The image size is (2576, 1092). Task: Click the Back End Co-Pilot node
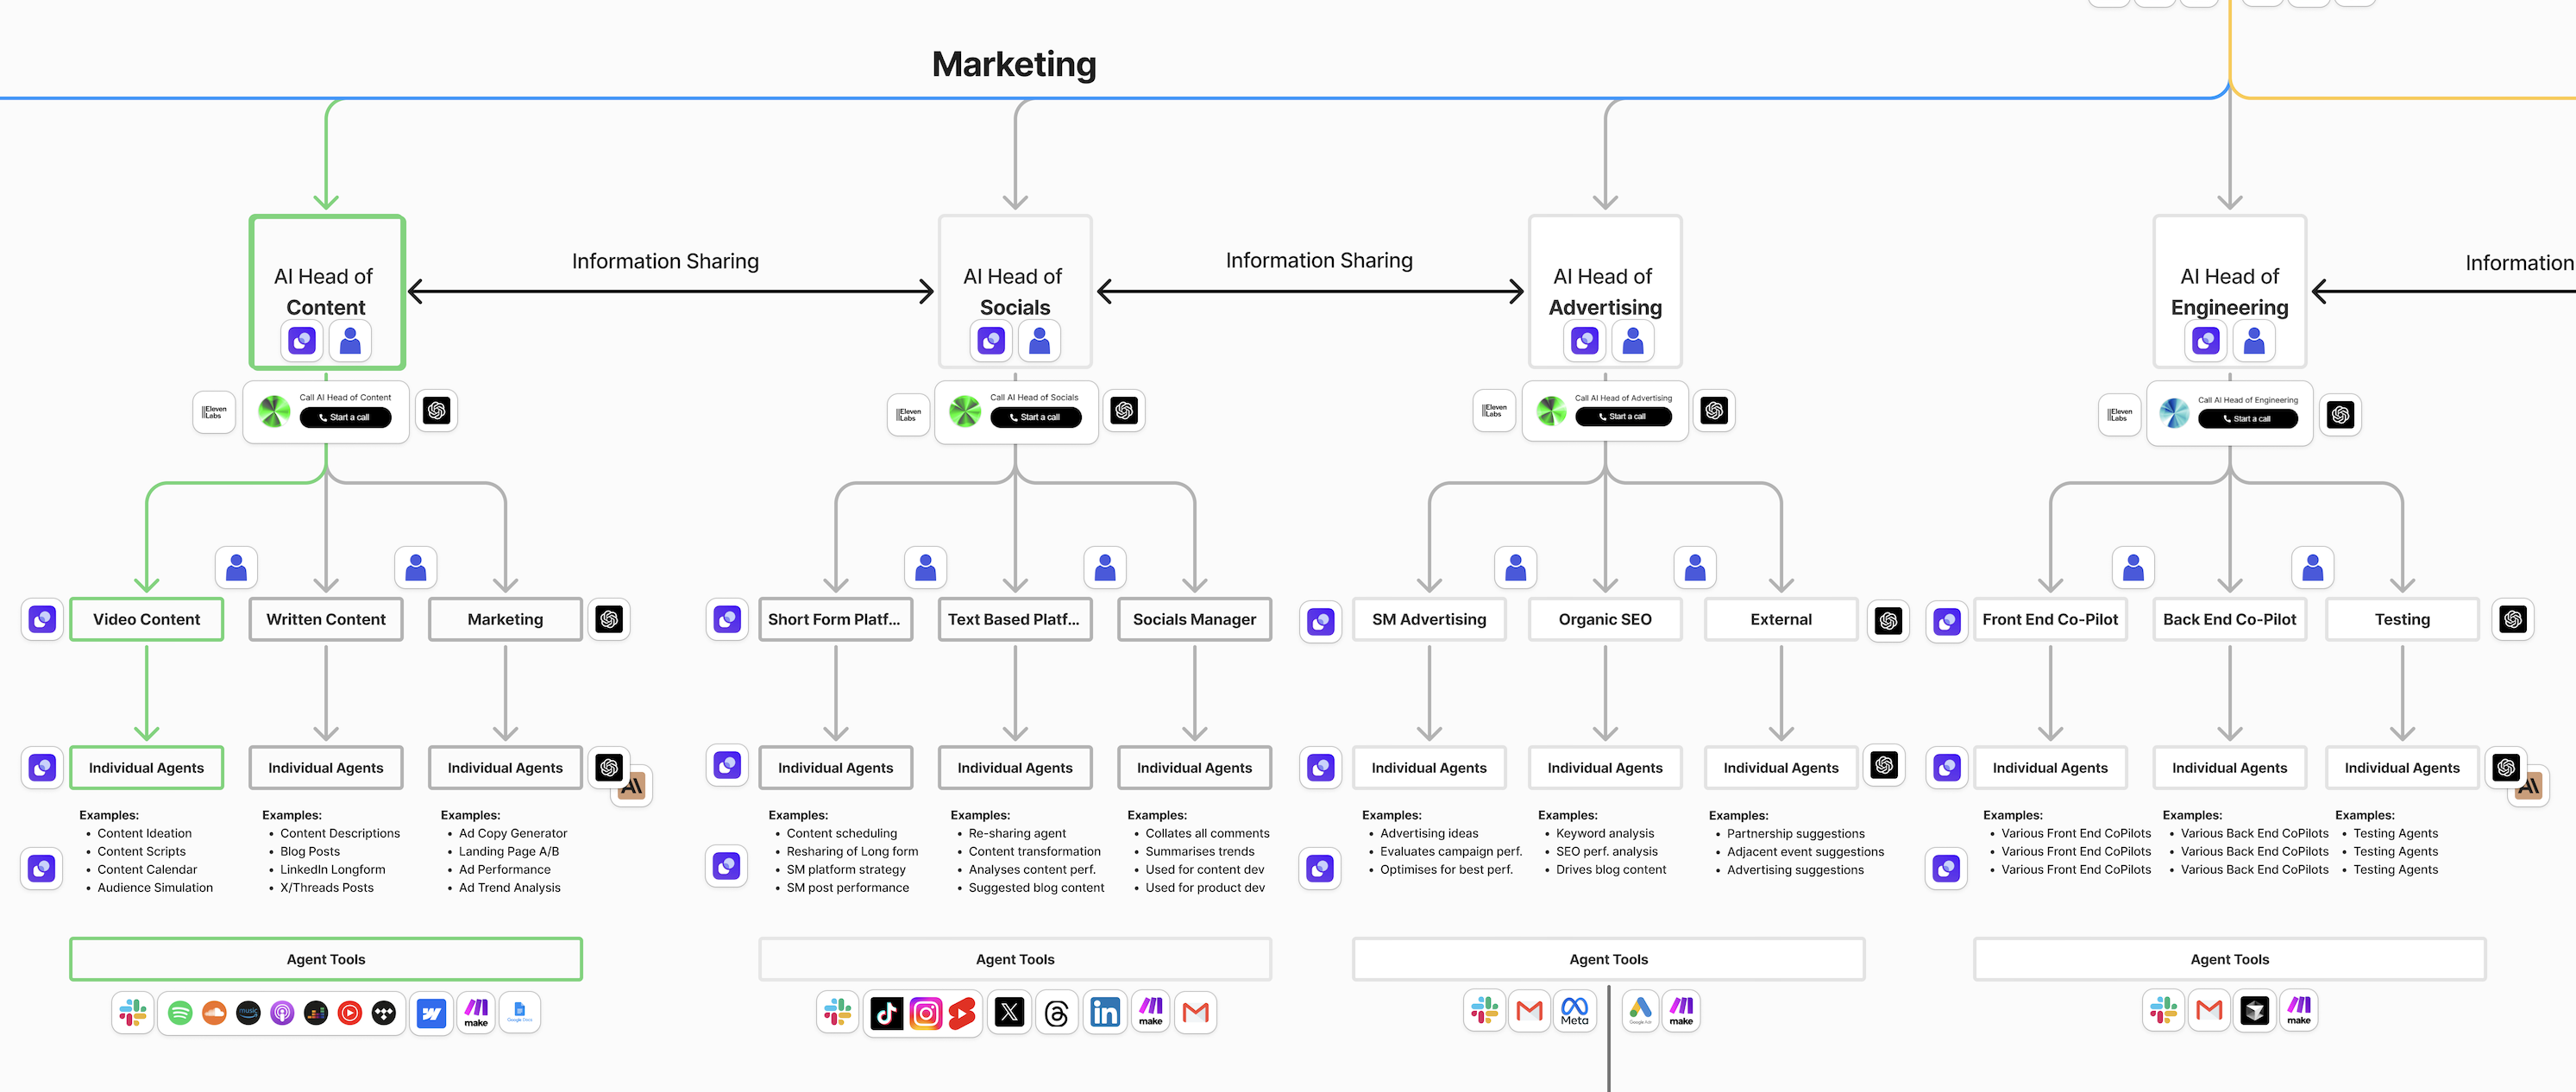click(2229, 619)
